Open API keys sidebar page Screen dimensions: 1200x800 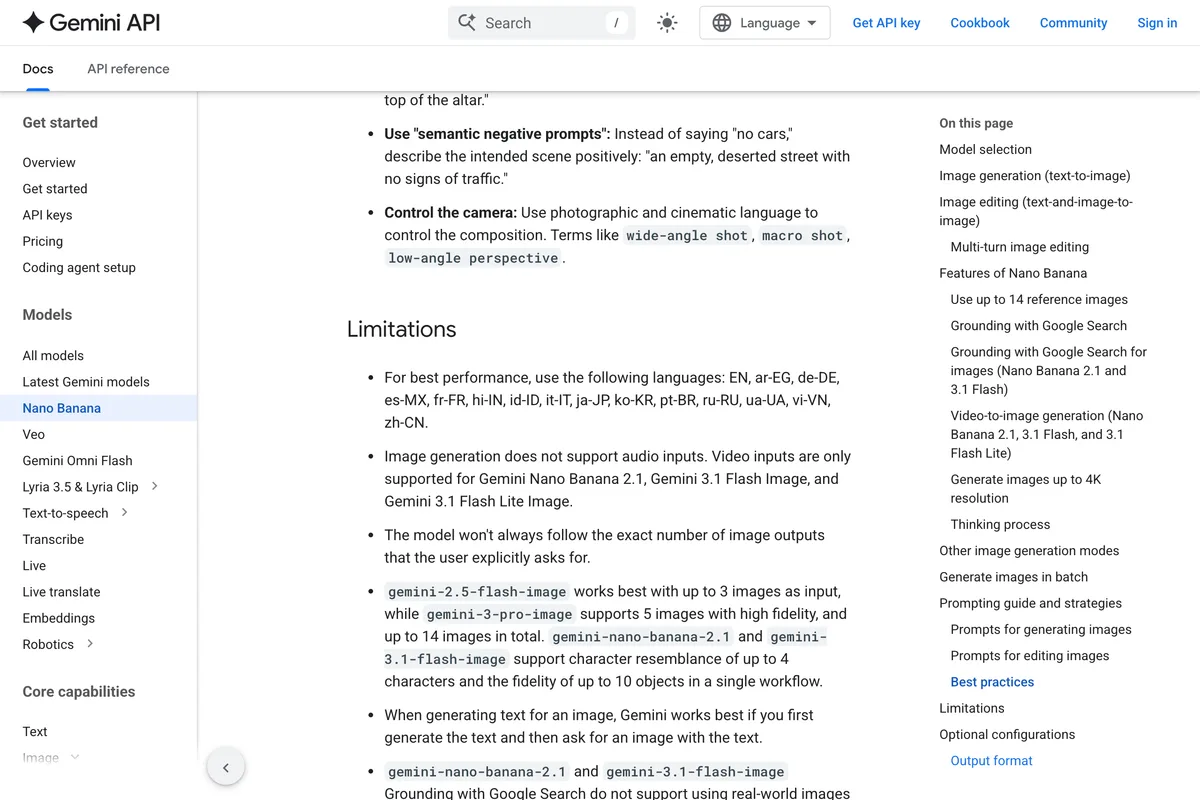pos(47,215)
